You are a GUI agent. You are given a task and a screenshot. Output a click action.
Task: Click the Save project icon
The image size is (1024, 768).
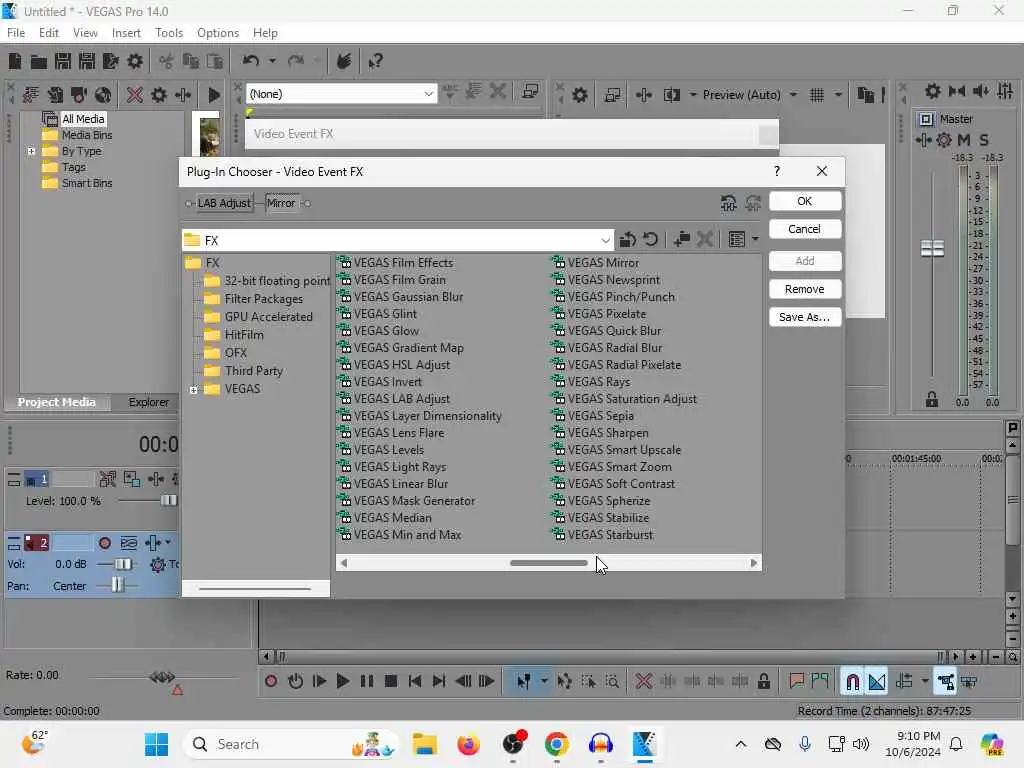tap(63, 61)
